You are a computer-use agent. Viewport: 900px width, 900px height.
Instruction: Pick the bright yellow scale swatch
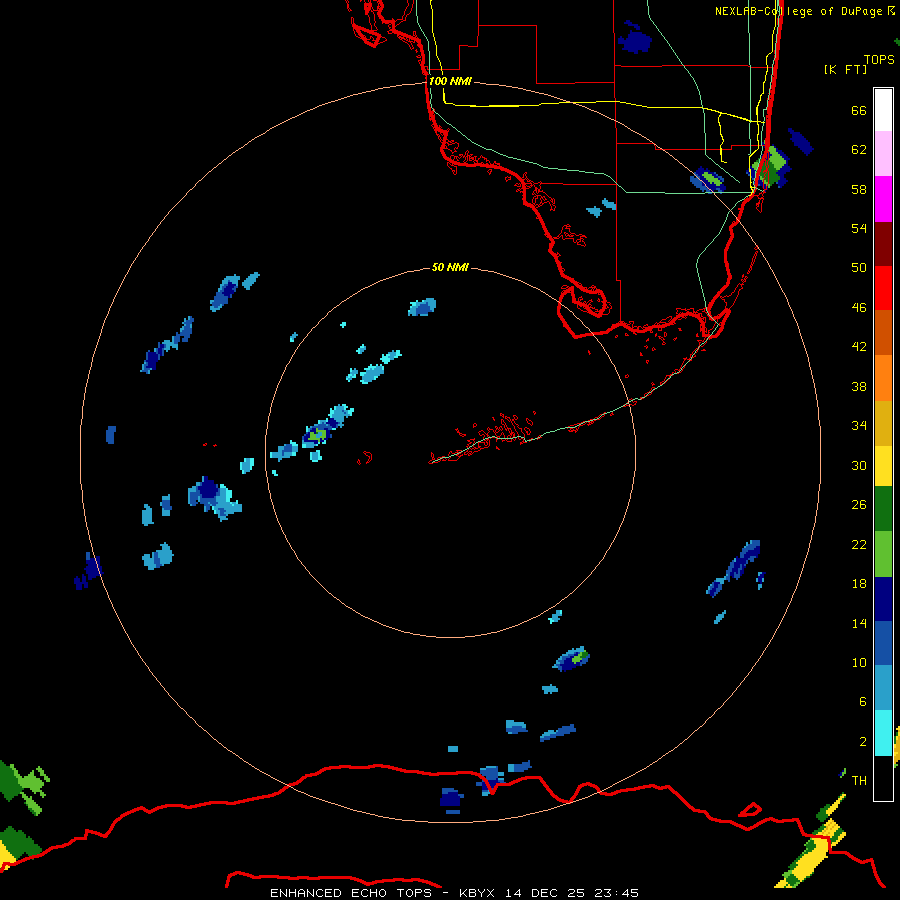coord(883,466)
